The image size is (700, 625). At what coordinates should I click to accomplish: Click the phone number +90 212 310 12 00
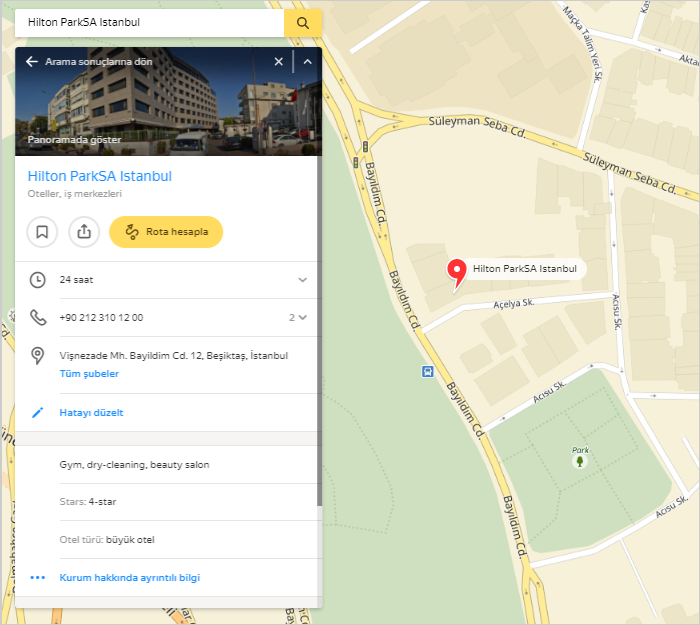(101, 318)
